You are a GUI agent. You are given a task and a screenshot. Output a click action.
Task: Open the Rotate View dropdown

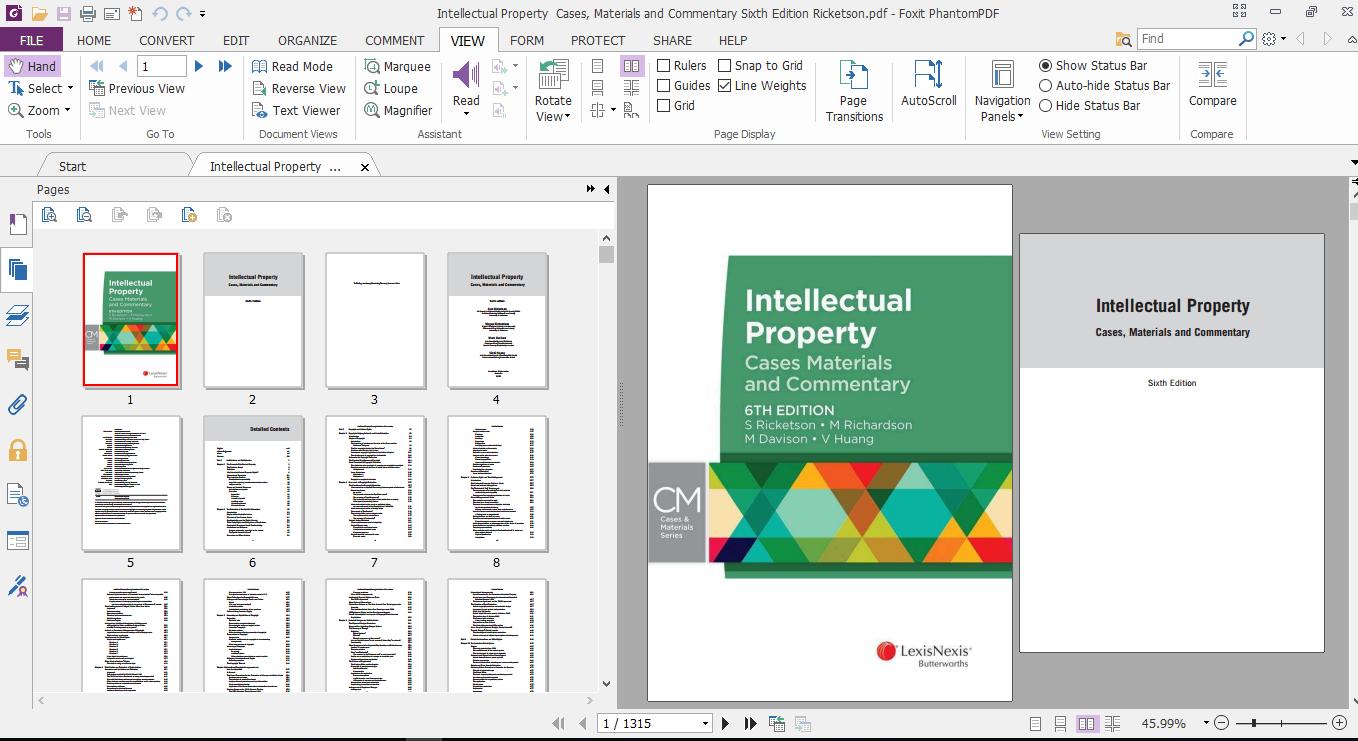click(x=552, y=109)
